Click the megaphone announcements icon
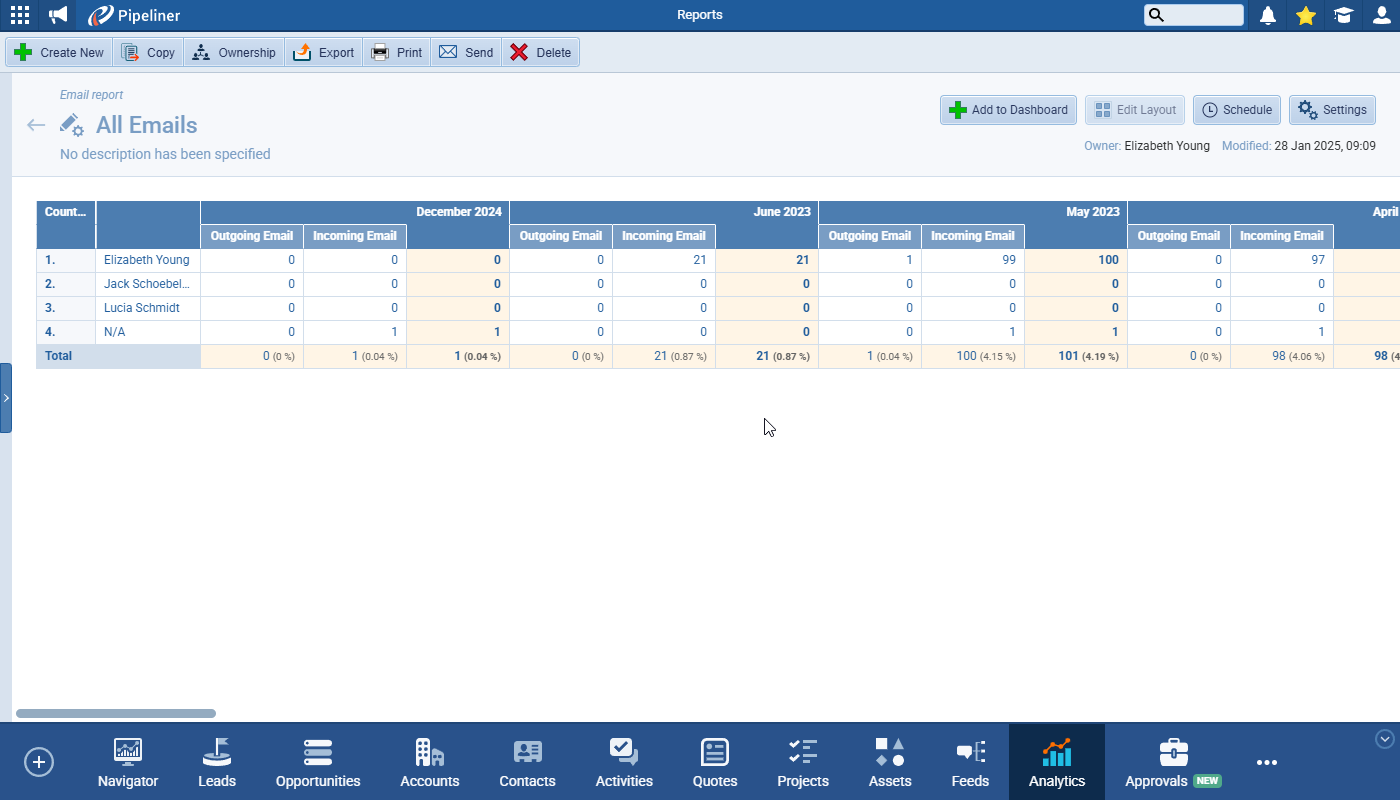Screen dimensions: 1400x800 59,15
